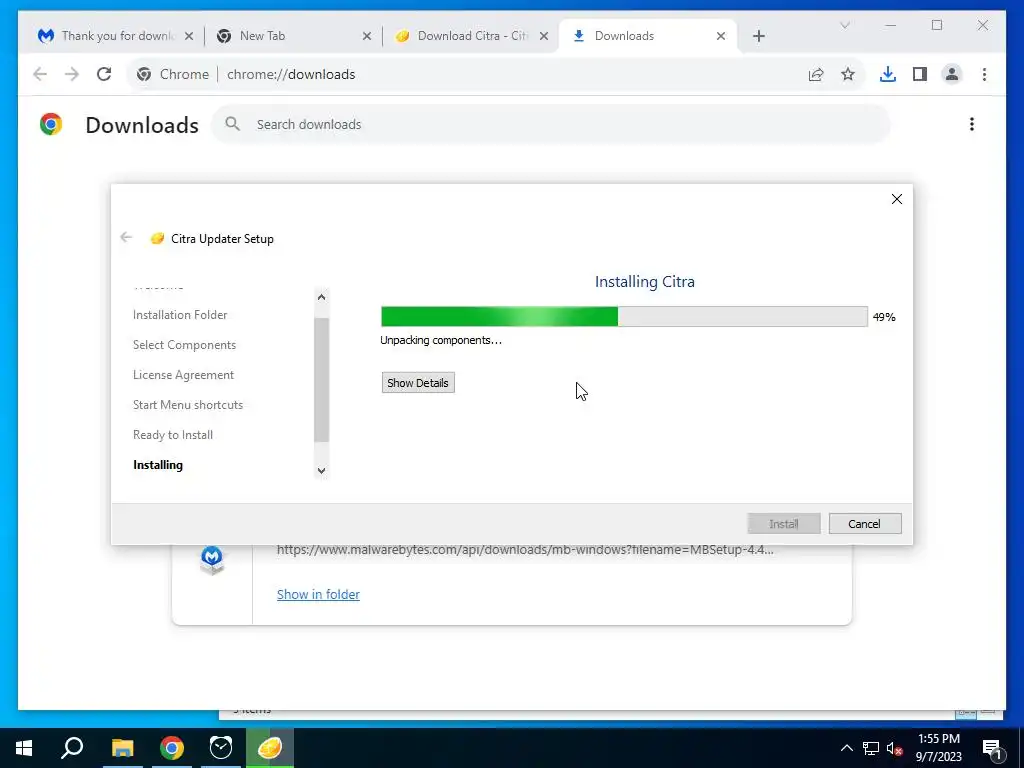Click the malwarebytes.com download URL
The width and height of the screenshot is (1024, 768).
point(525,550)
